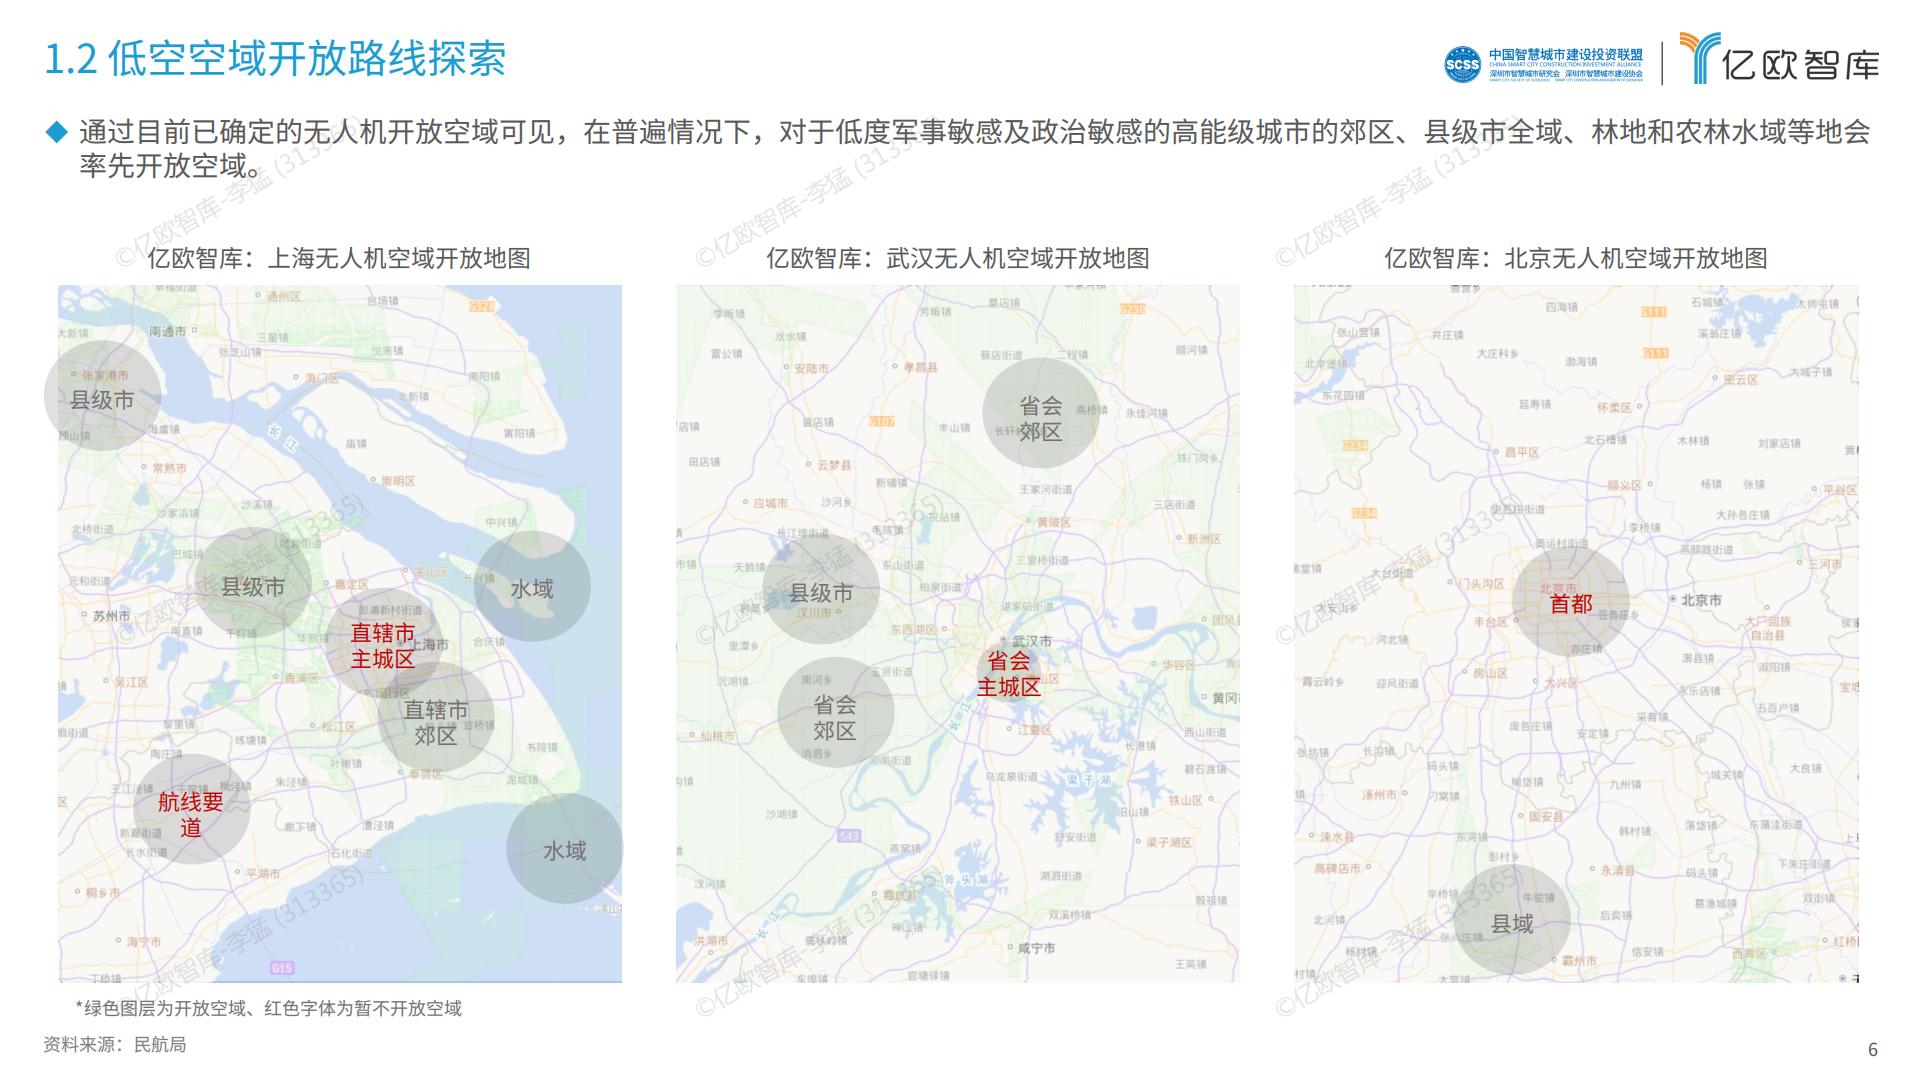Click the SCSS alliance logo

(x=1544, y=64)
